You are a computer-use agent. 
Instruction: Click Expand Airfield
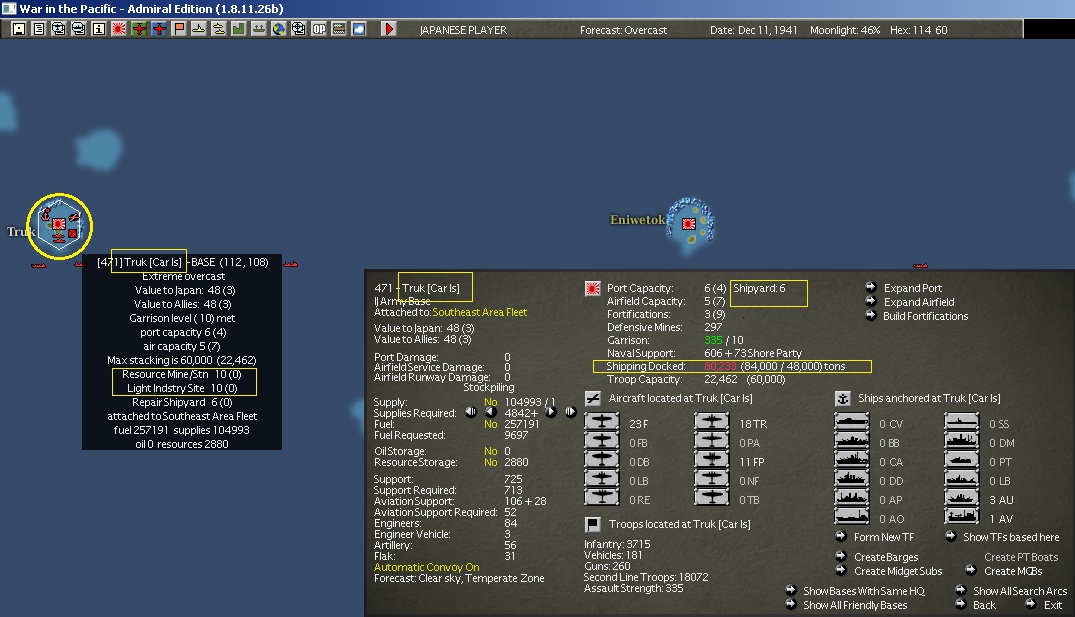(x=919, y=302)
